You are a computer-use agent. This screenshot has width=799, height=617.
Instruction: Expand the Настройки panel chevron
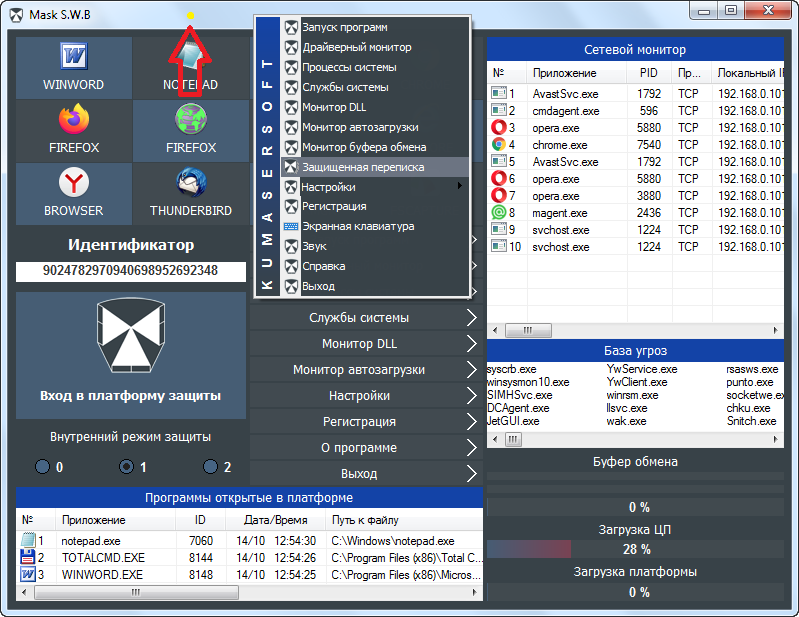pos(472,395)
